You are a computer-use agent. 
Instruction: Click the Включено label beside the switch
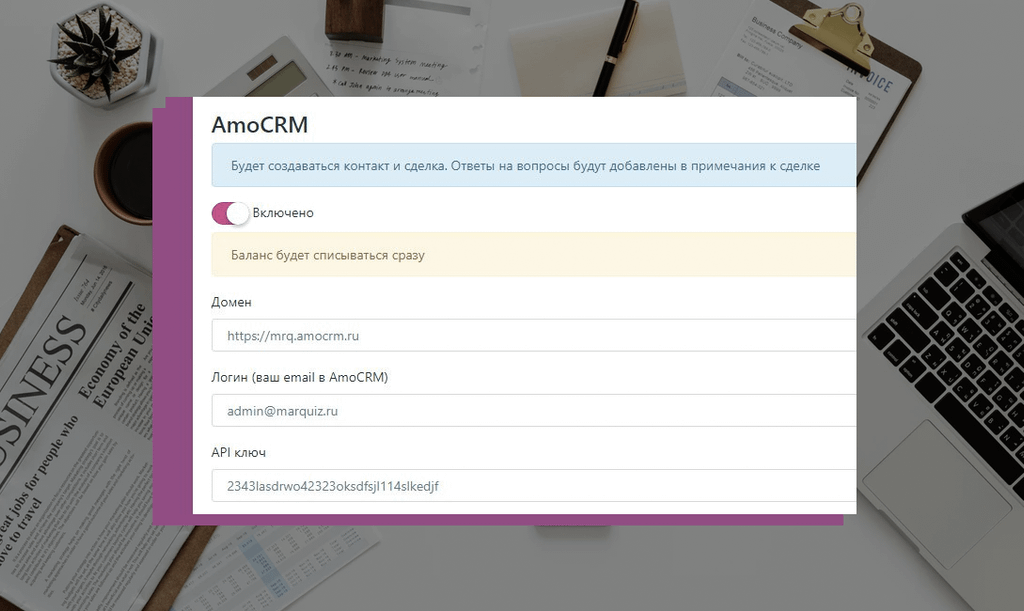[x=283, y=213]
